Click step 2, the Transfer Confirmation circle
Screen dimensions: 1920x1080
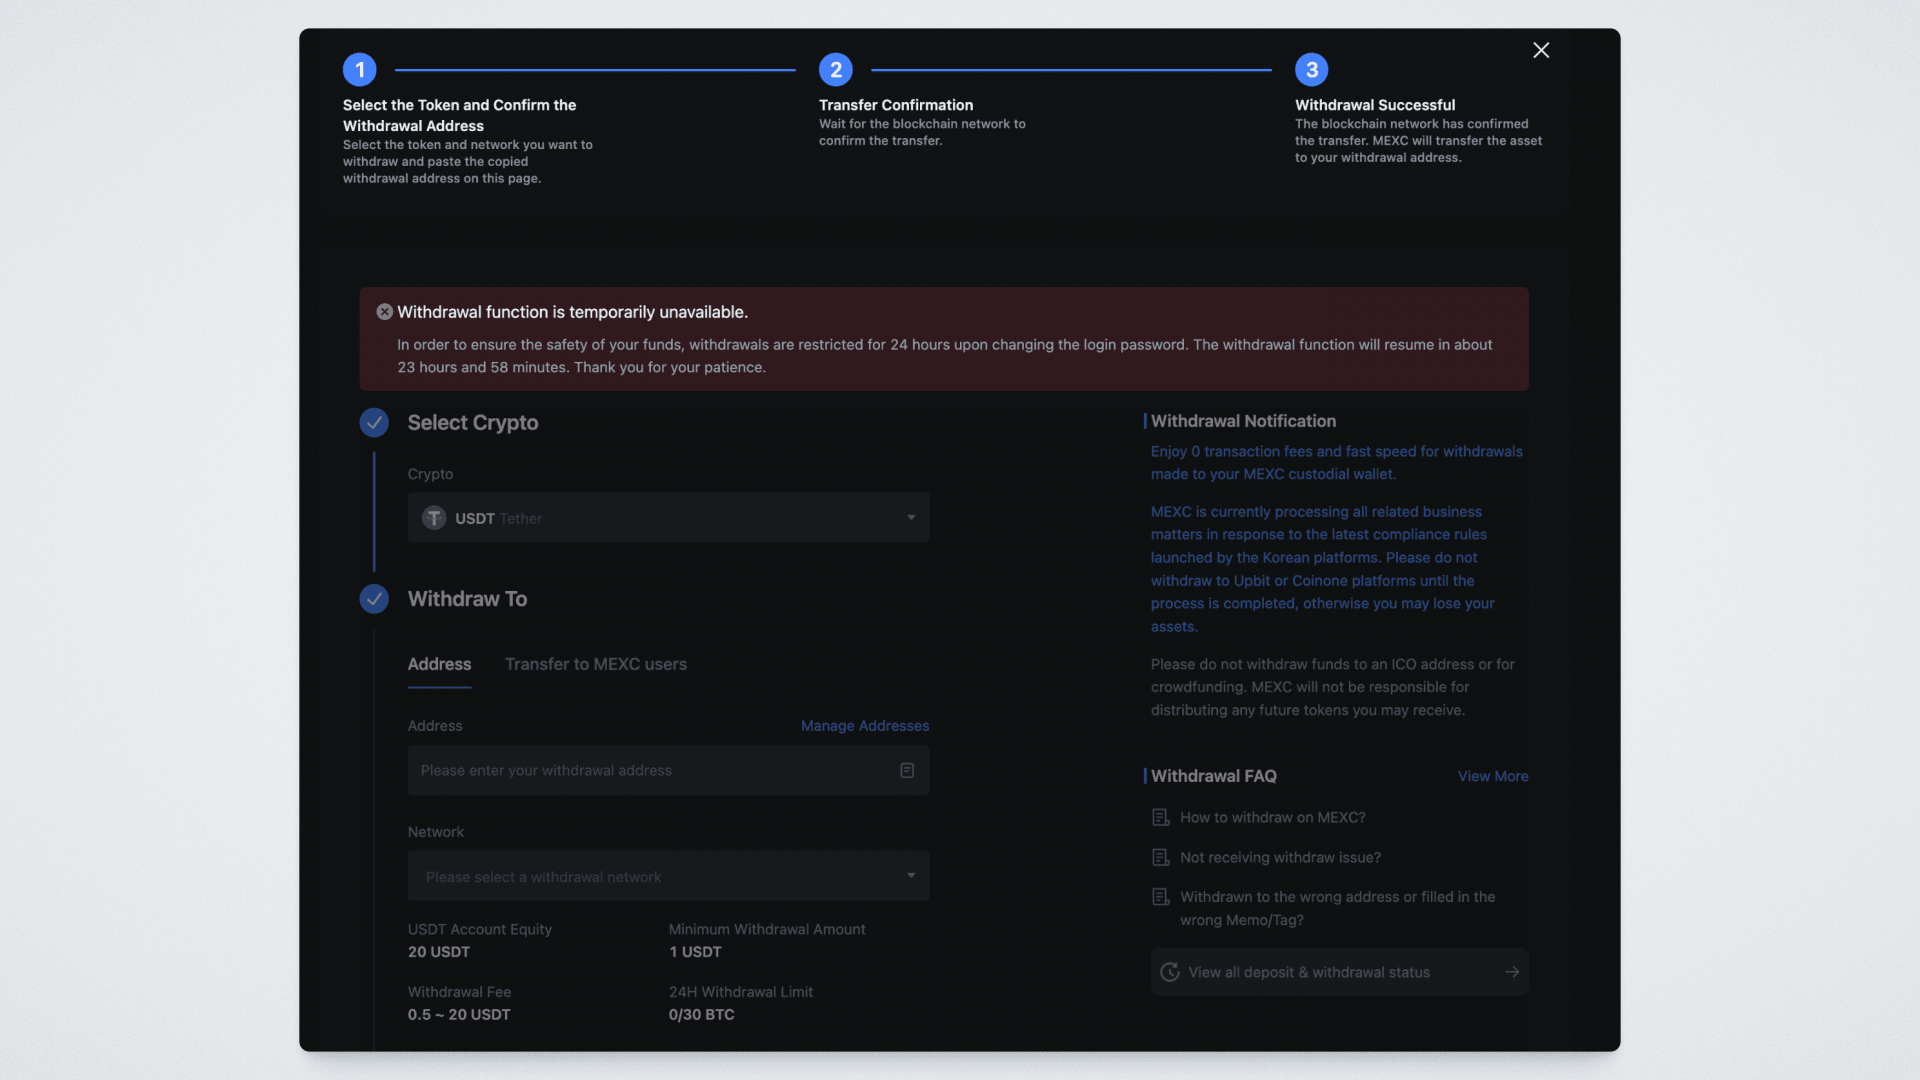tap(836, 70)
